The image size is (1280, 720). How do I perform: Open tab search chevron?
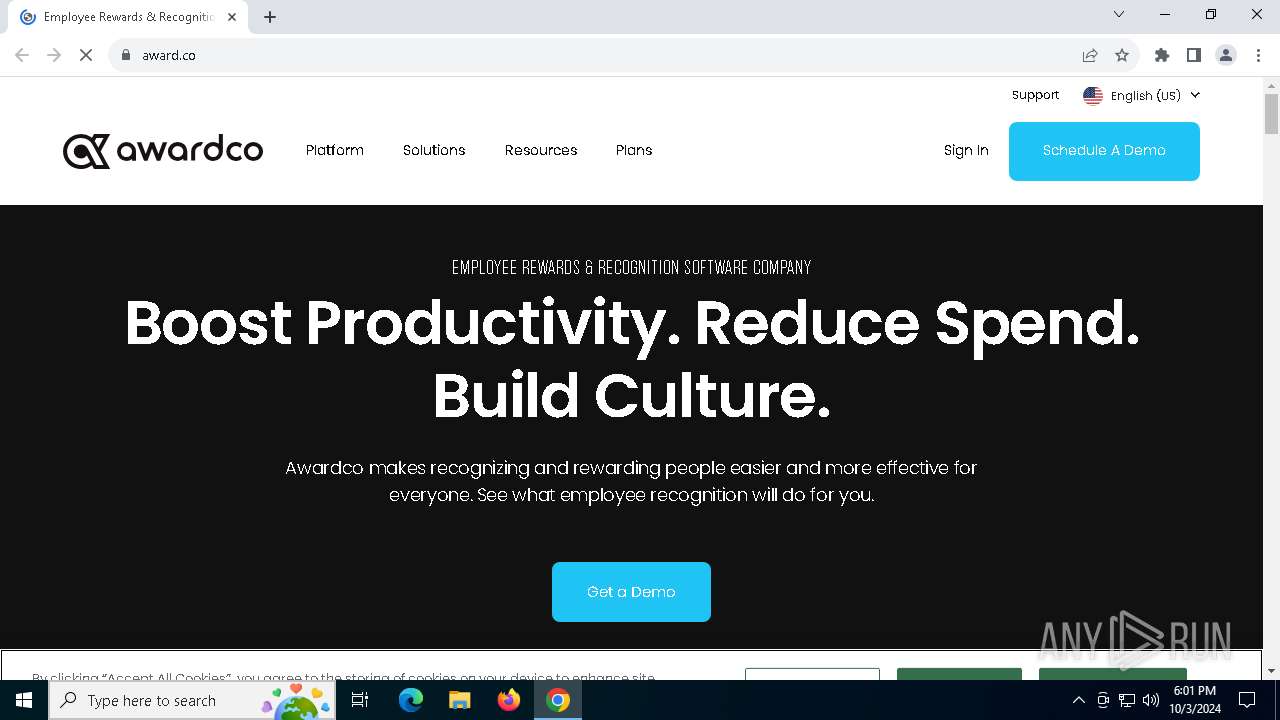[1119, 14]
